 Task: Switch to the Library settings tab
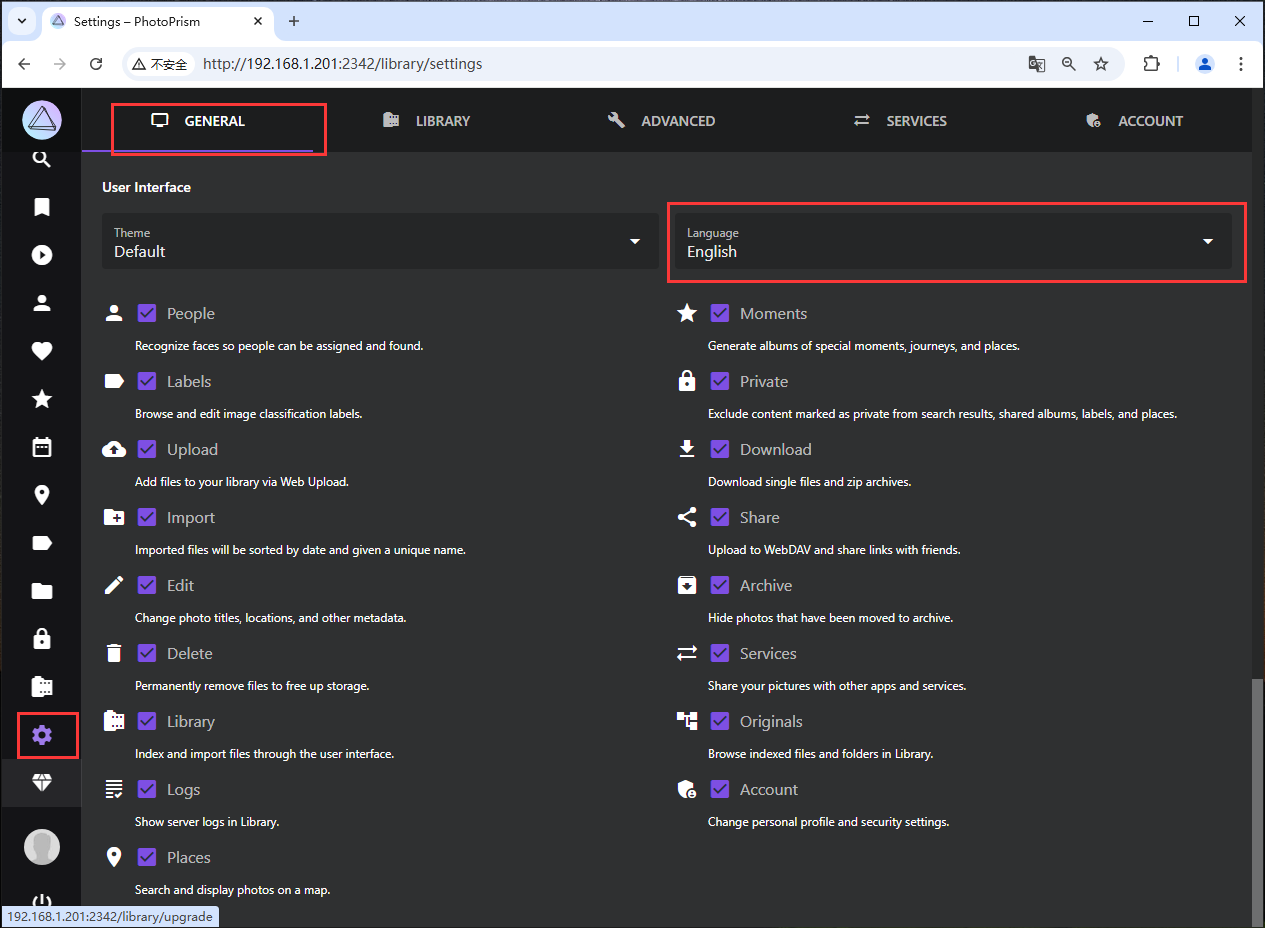(x=427, y=121)
